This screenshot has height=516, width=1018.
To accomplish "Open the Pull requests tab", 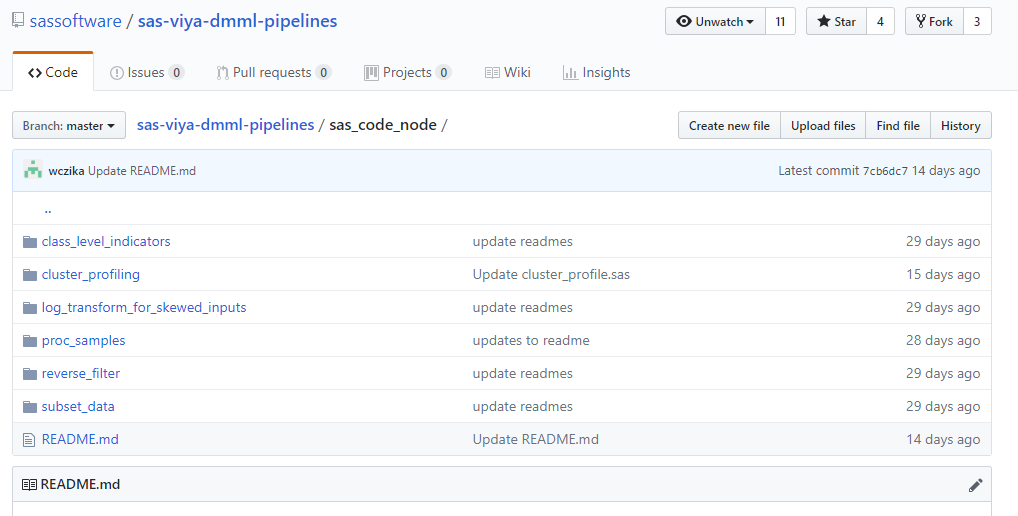I will click(273, 72).
